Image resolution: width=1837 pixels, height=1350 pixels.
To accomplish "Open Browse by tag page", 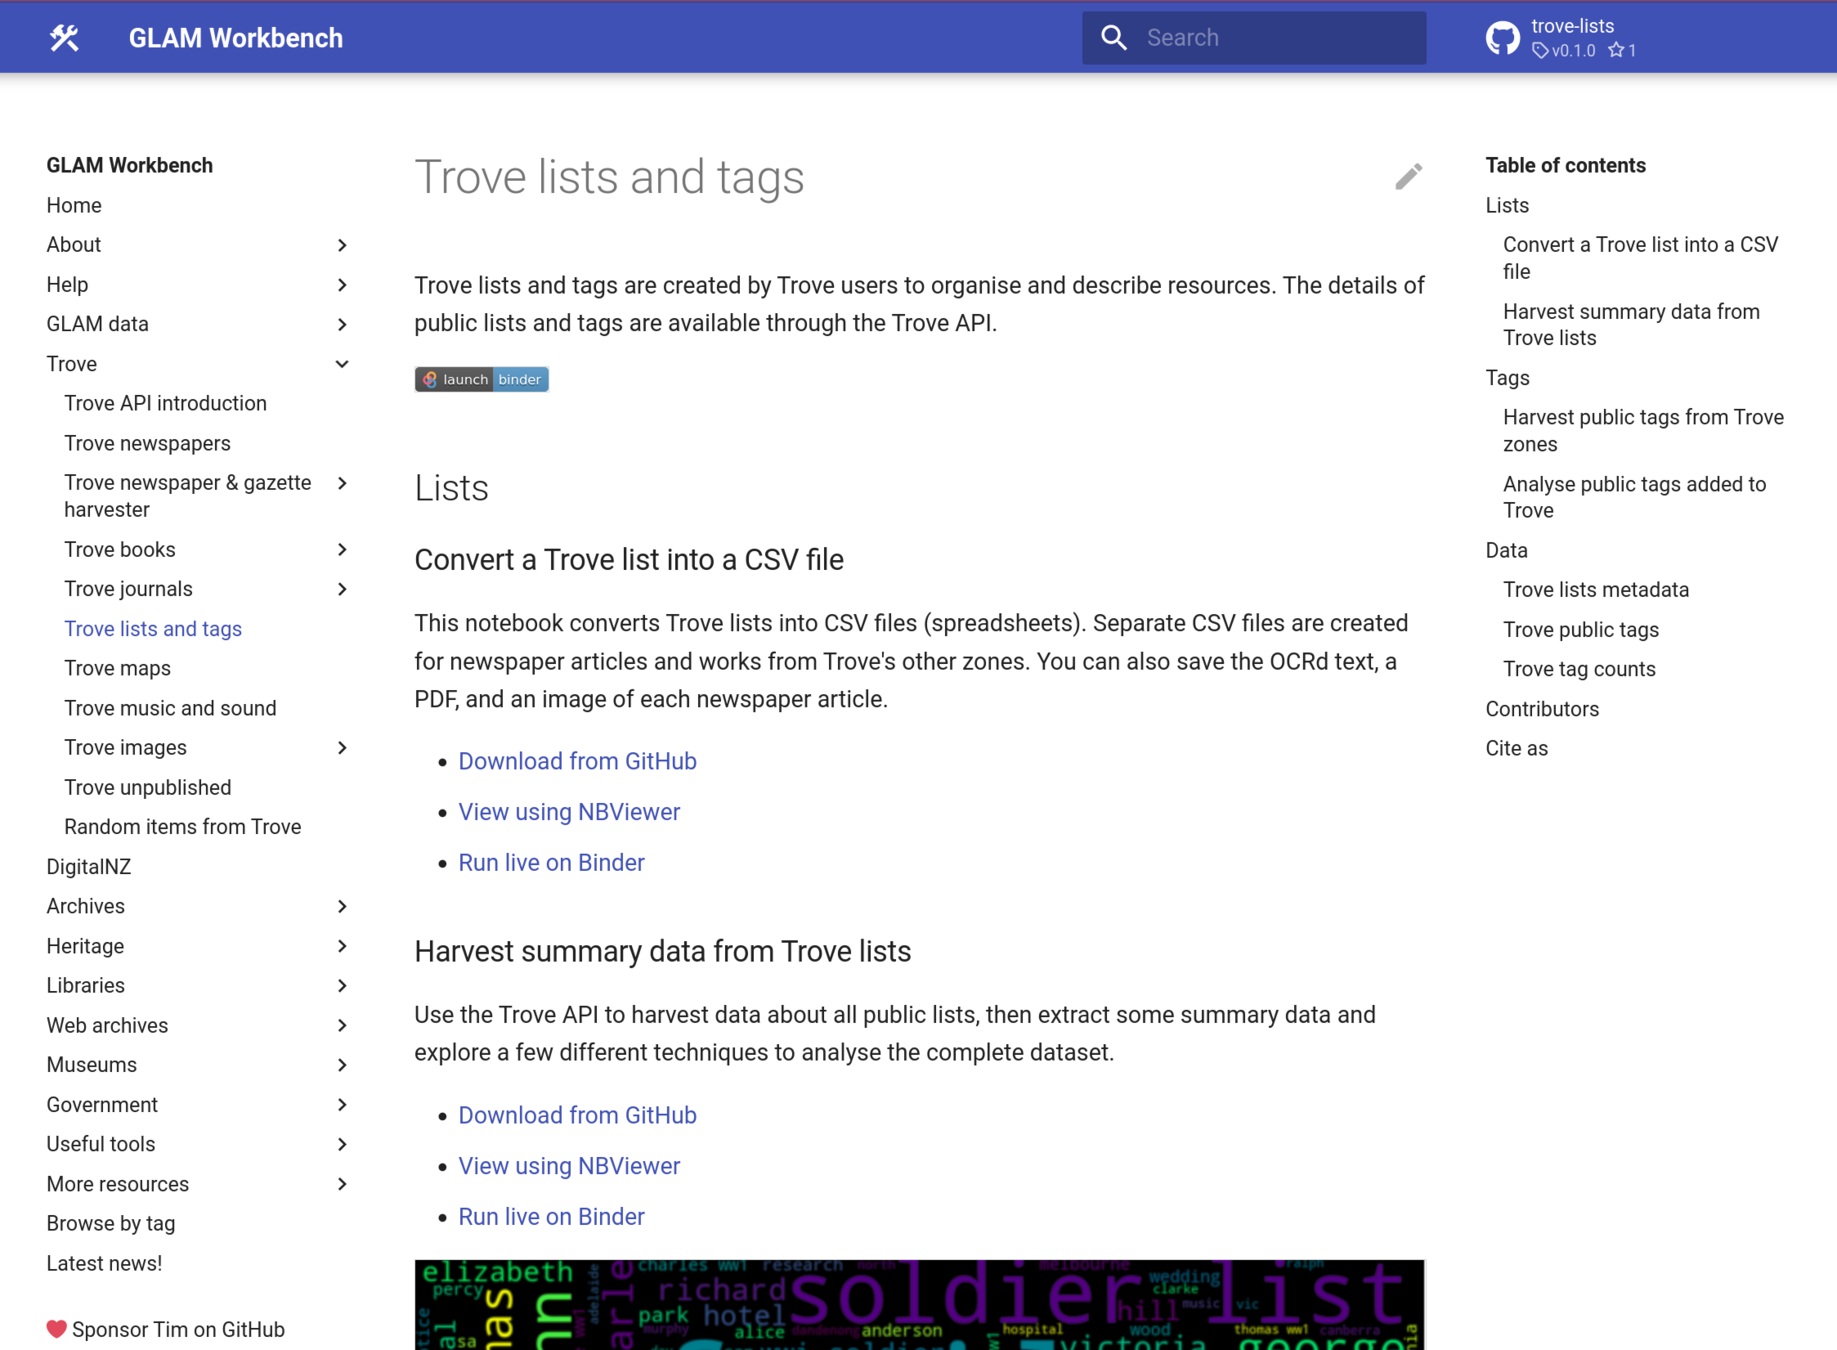I will click(110, 1223).
